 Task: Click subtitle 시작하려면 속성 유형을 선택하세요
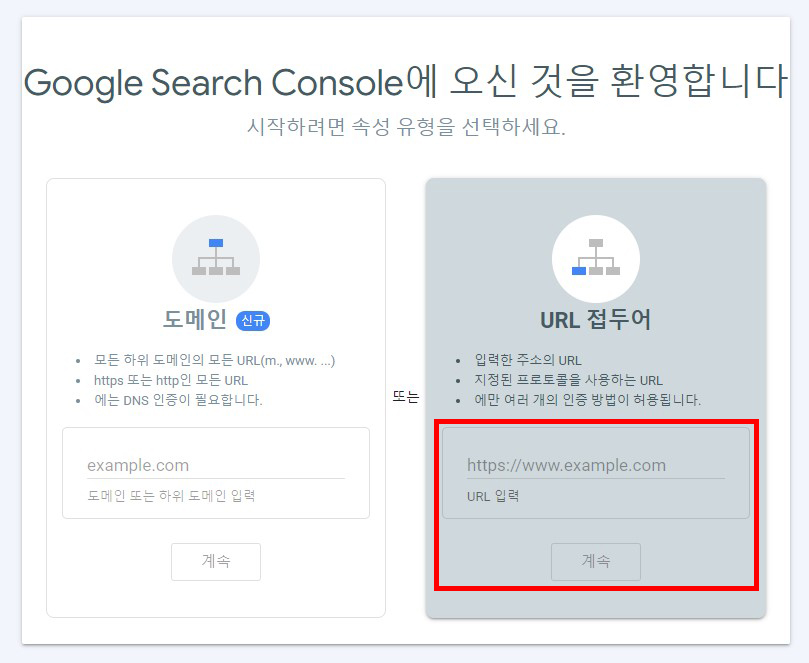(406, 127)
